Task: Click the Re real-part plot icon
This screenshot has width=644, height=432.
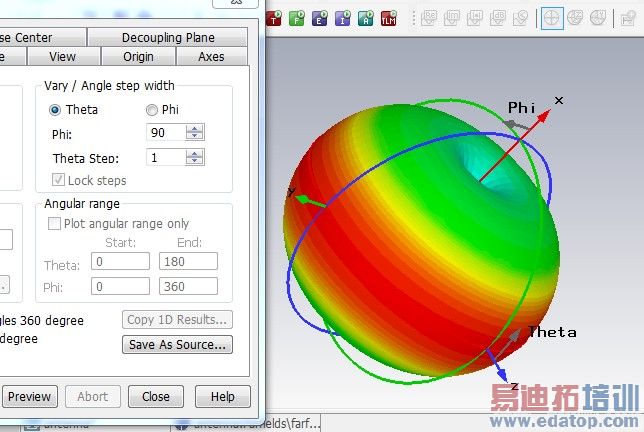Action: 429,18
